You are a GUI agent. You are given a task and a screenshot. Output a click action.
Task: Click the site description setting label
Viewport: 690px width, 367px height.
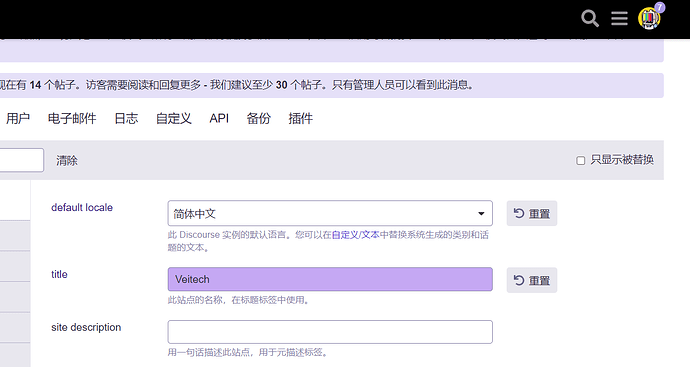click(x=86, y=327)
